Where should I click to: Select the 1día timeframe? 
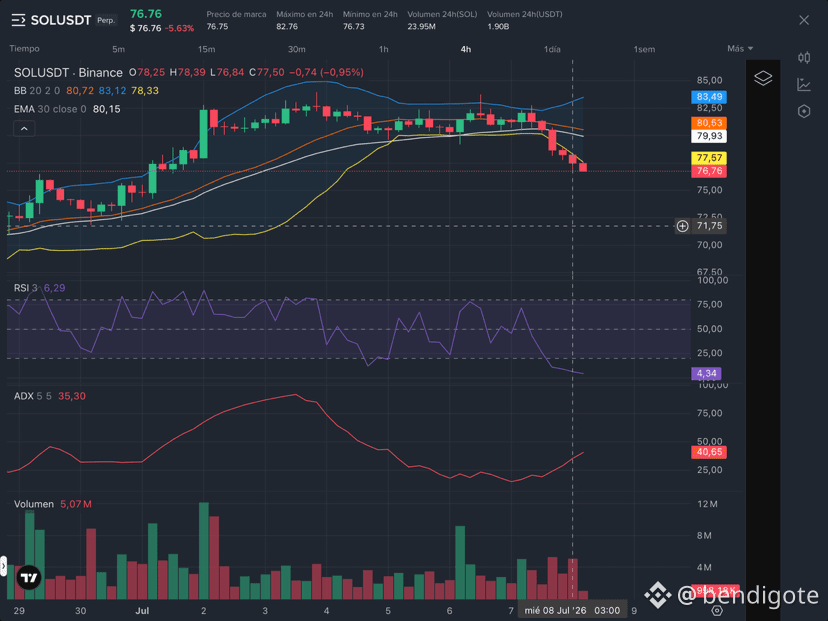(x=552, y=49)
